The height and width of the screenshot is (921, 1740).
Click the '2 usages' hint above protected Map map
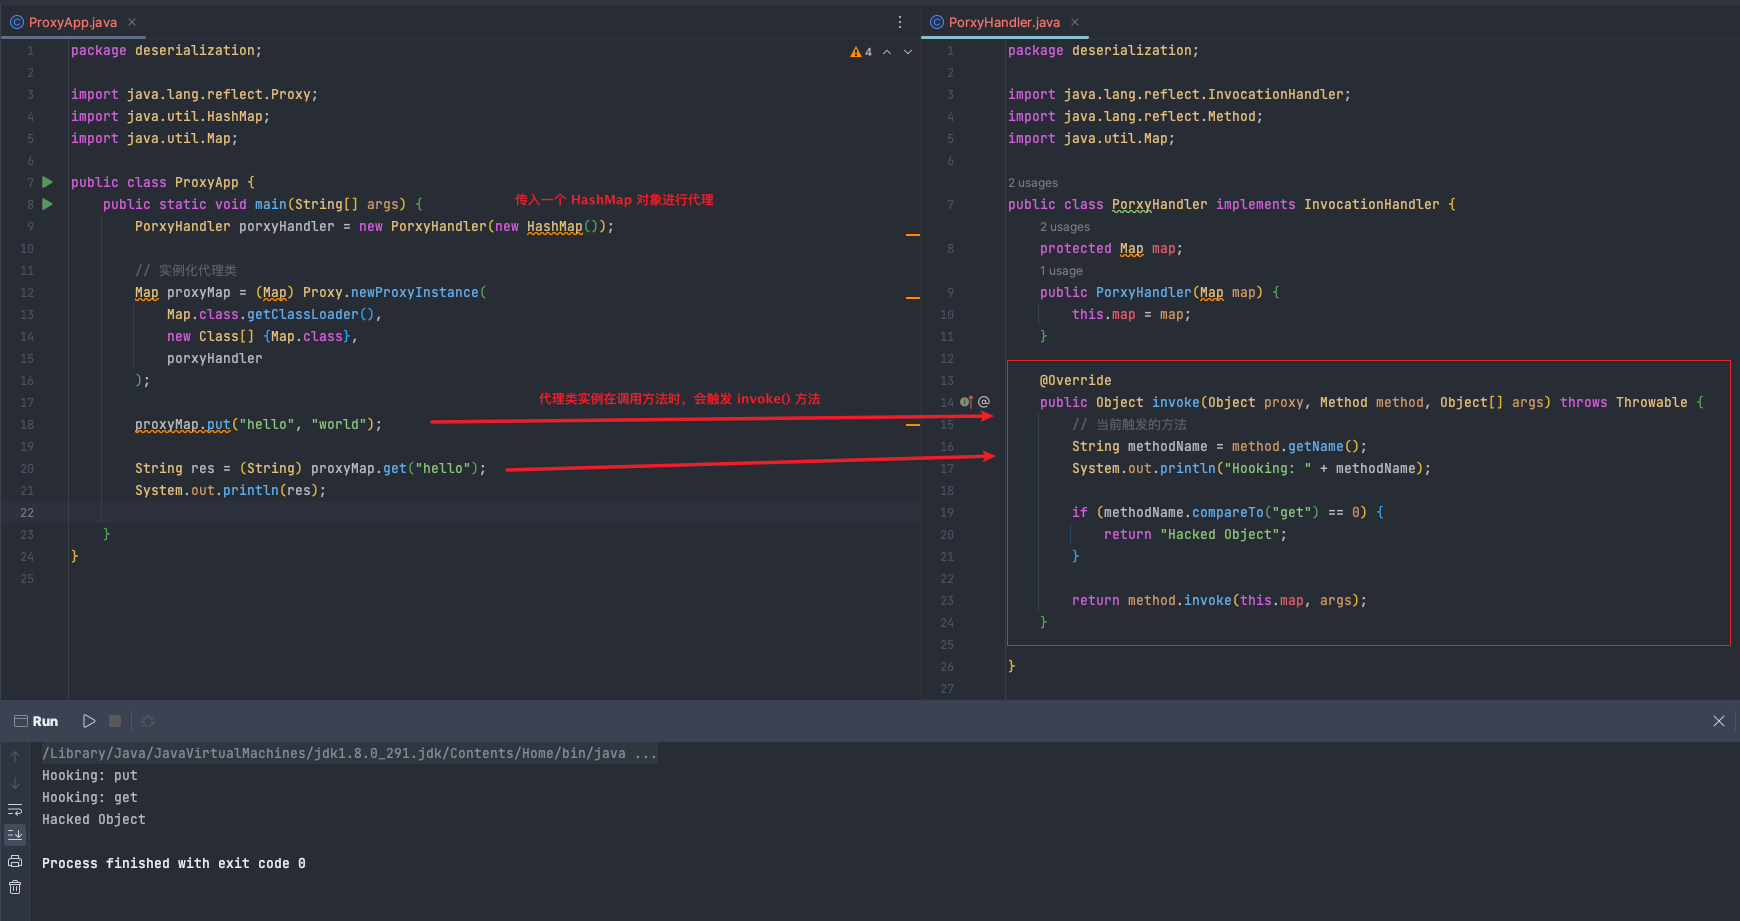pyautogui.click(x=1065, y=227)
